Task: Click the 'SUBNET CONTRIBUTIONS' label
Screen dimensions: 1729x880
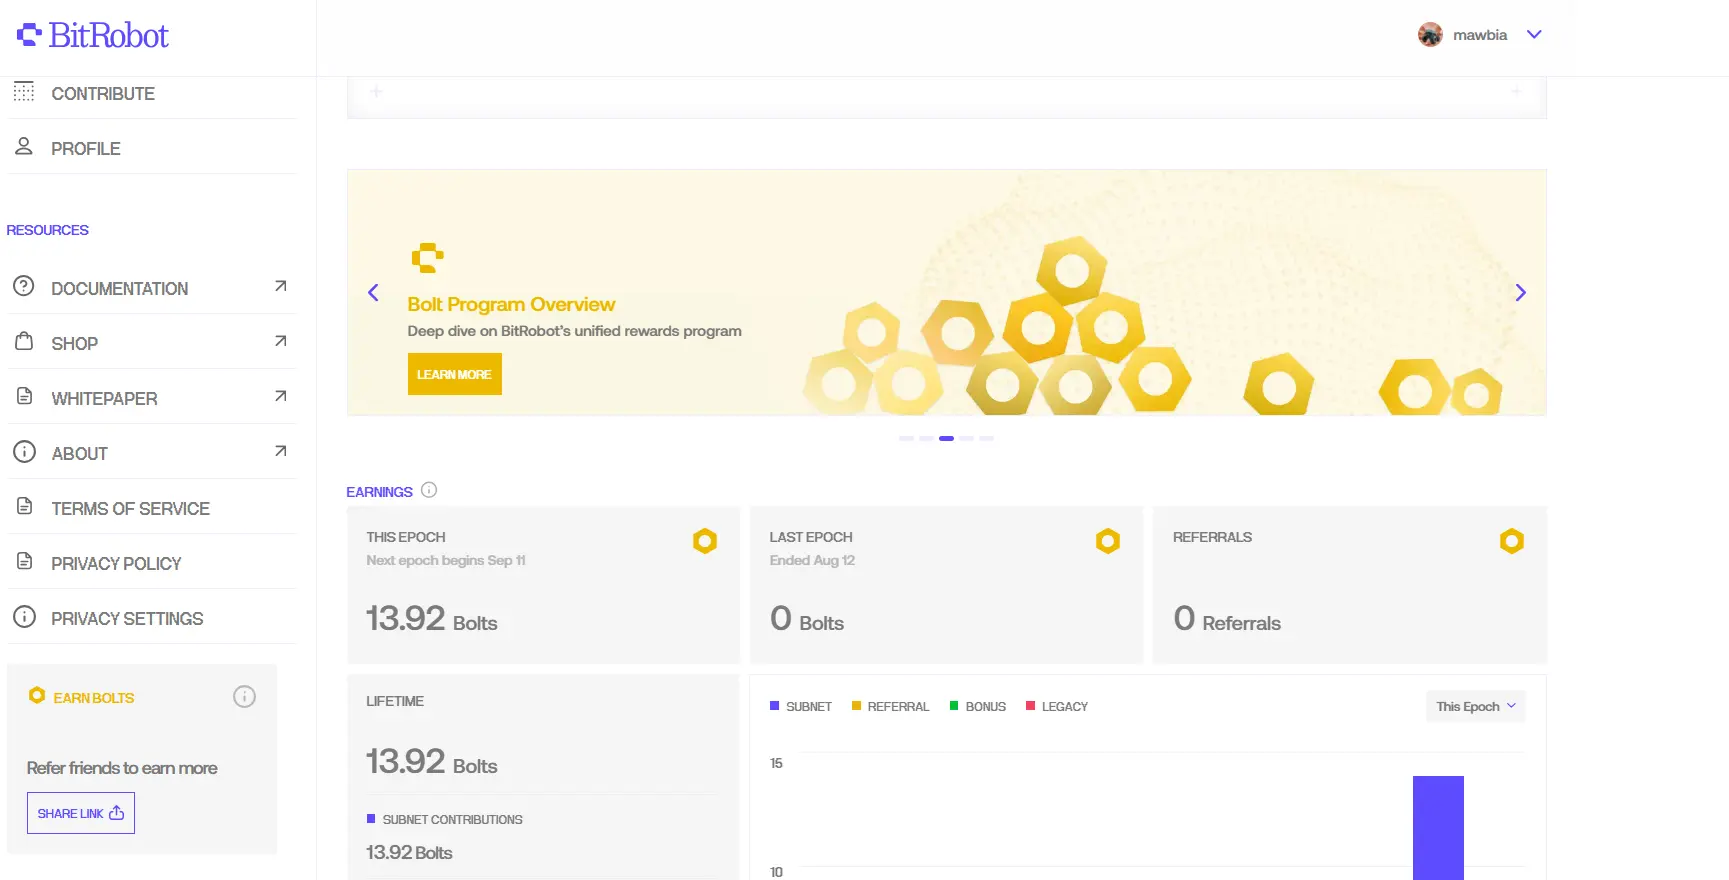Action: point(452,819)
